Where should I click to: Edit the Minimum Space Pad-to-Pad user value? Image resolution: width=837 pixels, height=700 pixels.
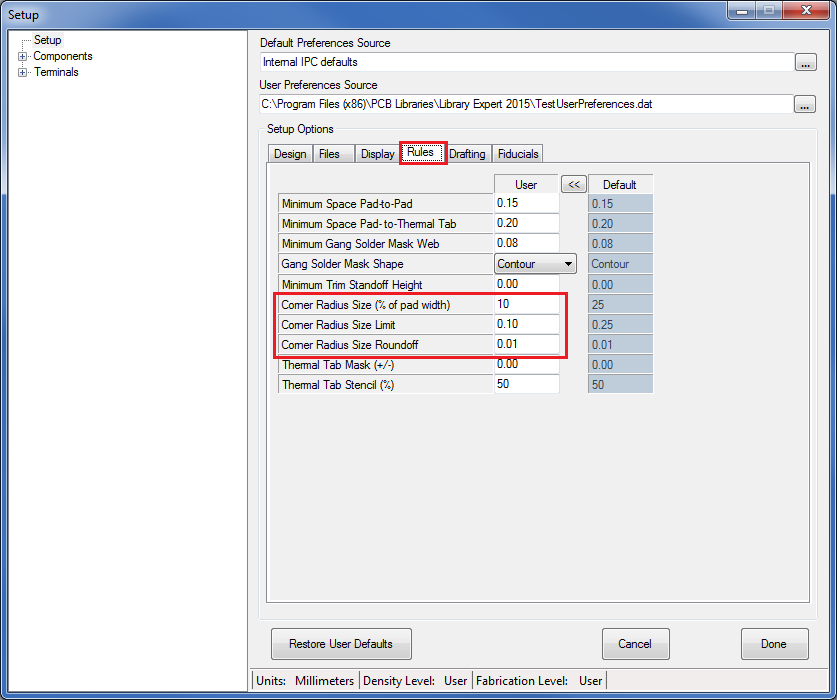pyautogui.click(x=526, y=204)
